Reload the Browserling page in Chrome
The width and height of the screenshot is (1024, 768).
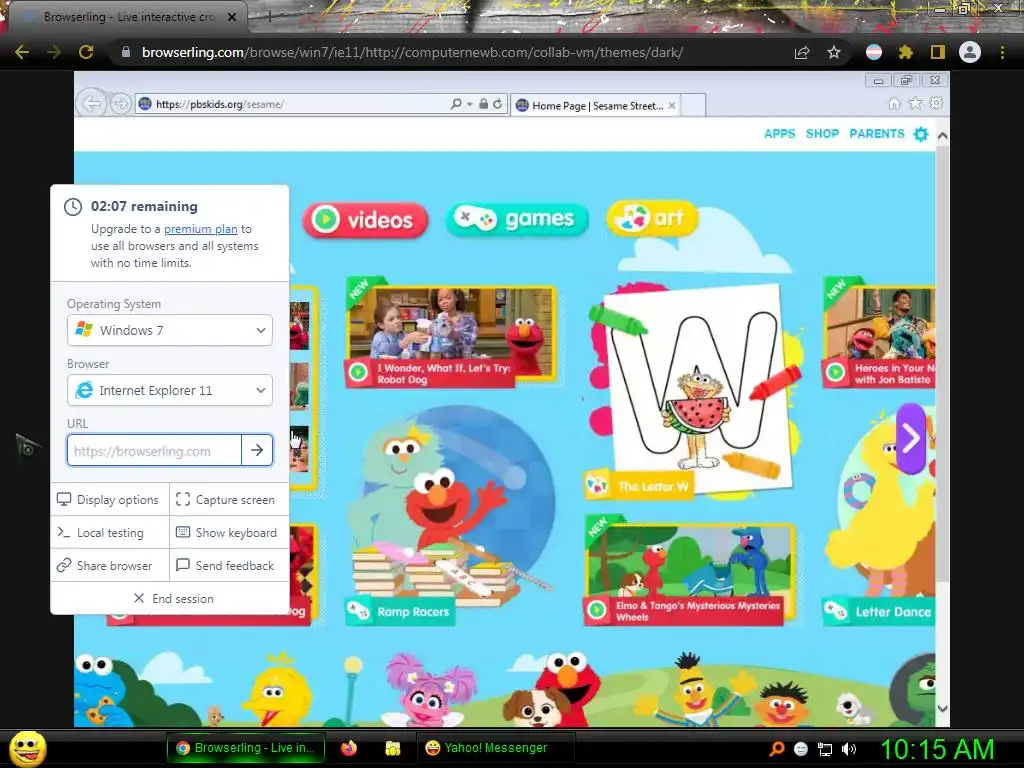tap(86, 52)
